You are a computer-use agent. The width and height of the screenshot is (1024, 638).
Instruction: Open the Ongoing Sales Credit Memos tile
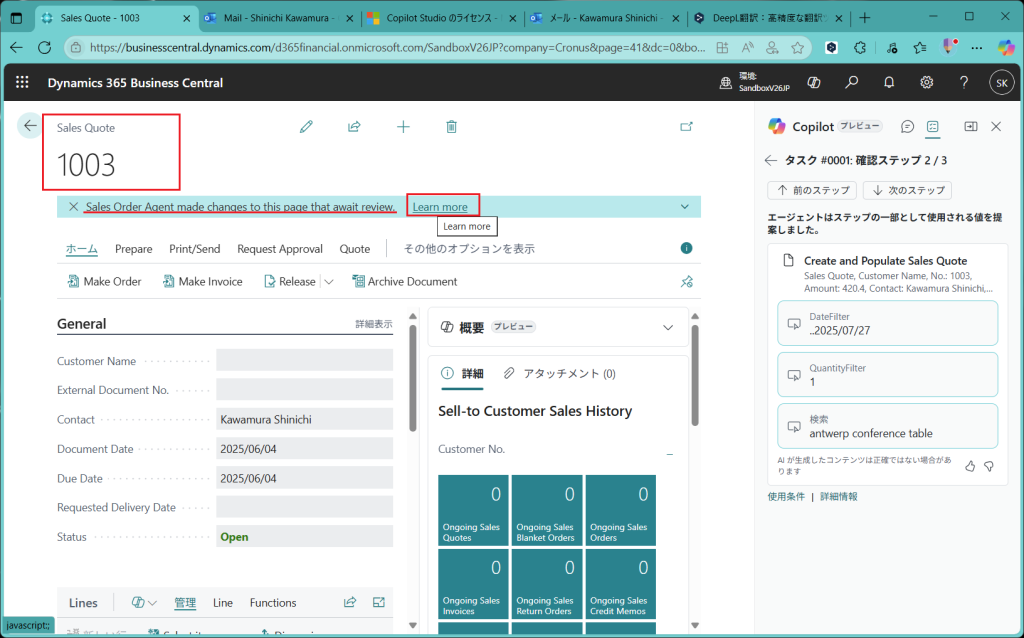click(620, 584)
